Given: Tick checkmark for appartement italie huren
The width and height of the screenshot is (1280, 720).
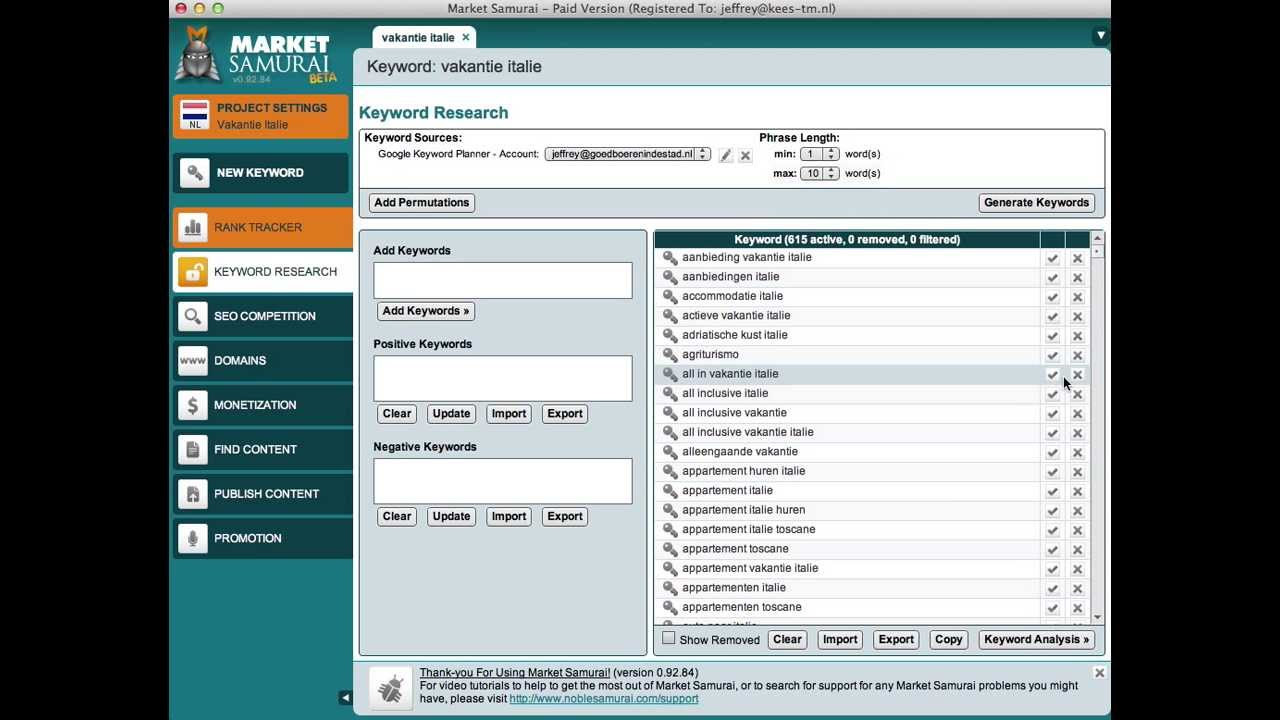Looking at the screenshot, I should [x=1052, y=511].
